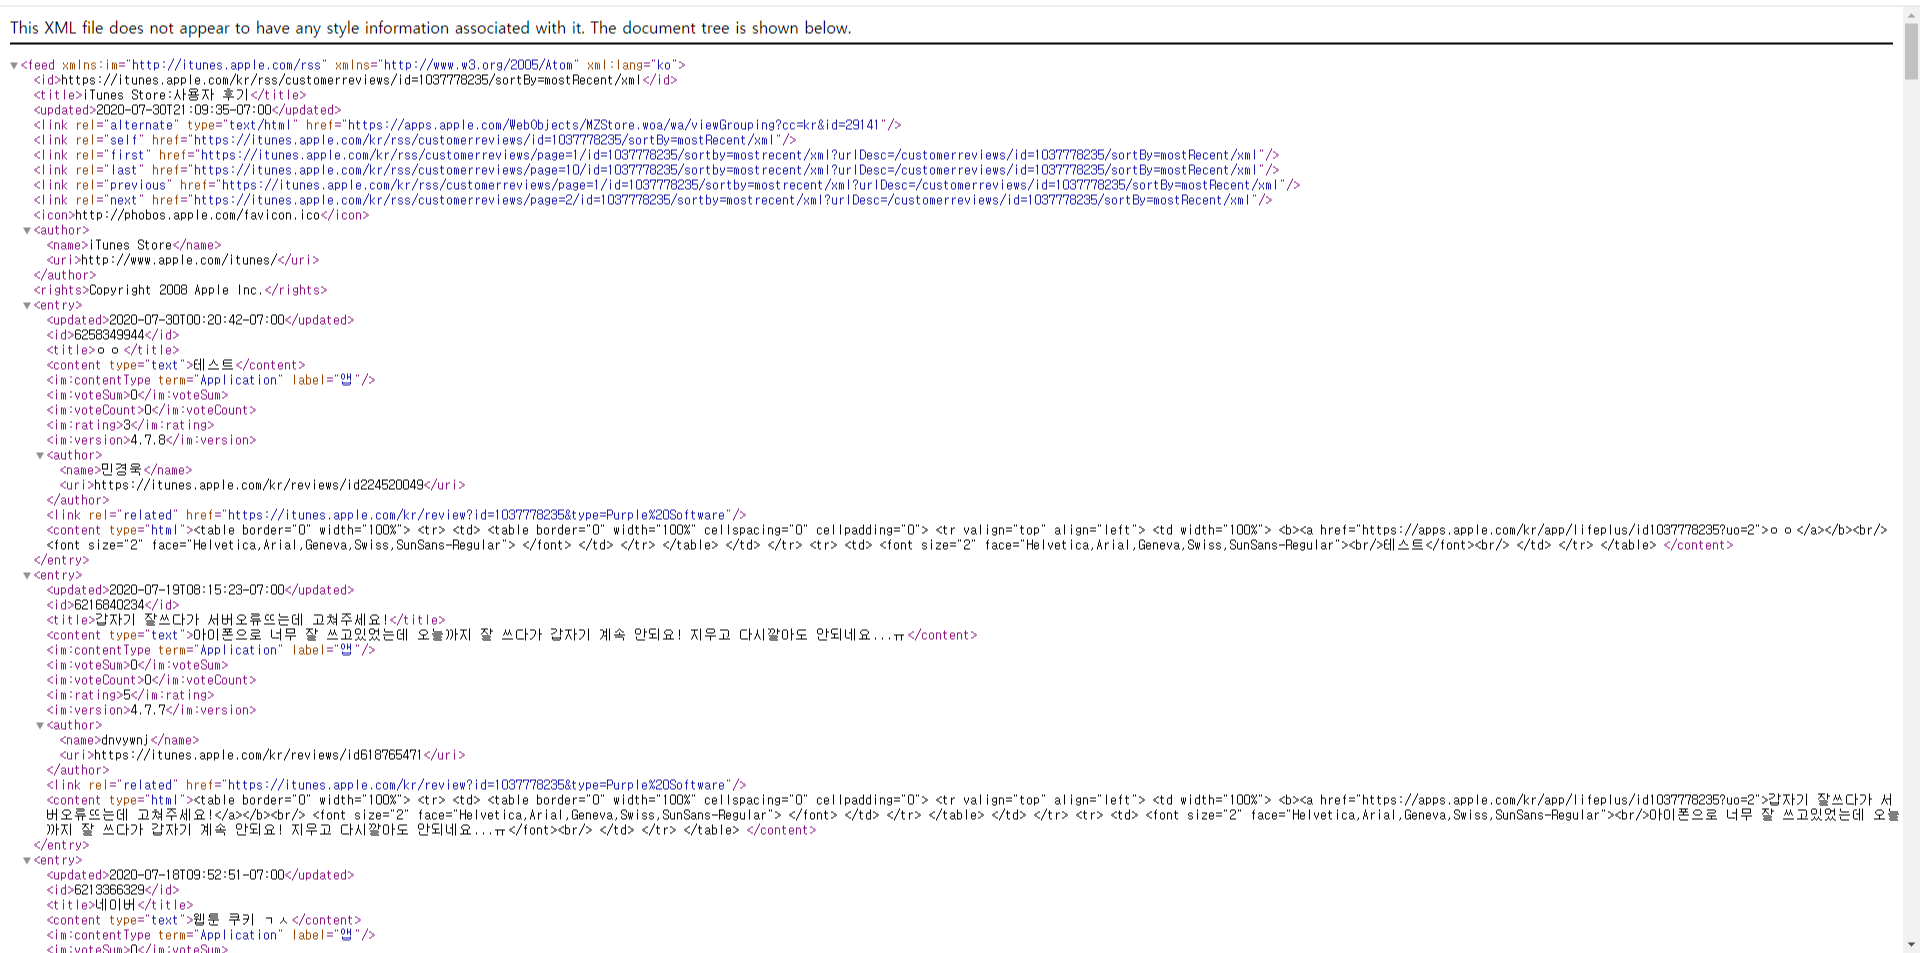The height and width of the screenshot is (953, 1920).
Task: Click uri http://www.apple.com/itunes/ line
Action: coord(183,260)
